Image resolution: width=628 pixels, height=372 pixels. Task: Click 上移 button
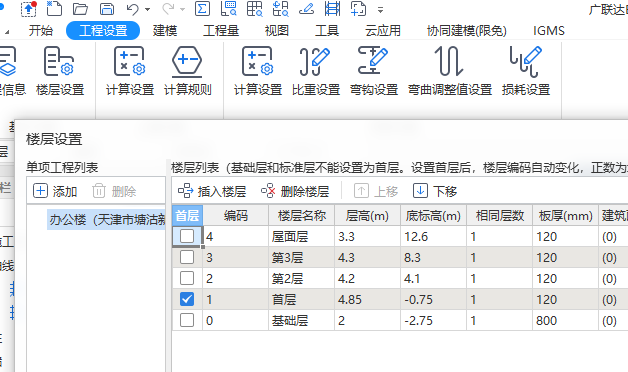[376, 191]
